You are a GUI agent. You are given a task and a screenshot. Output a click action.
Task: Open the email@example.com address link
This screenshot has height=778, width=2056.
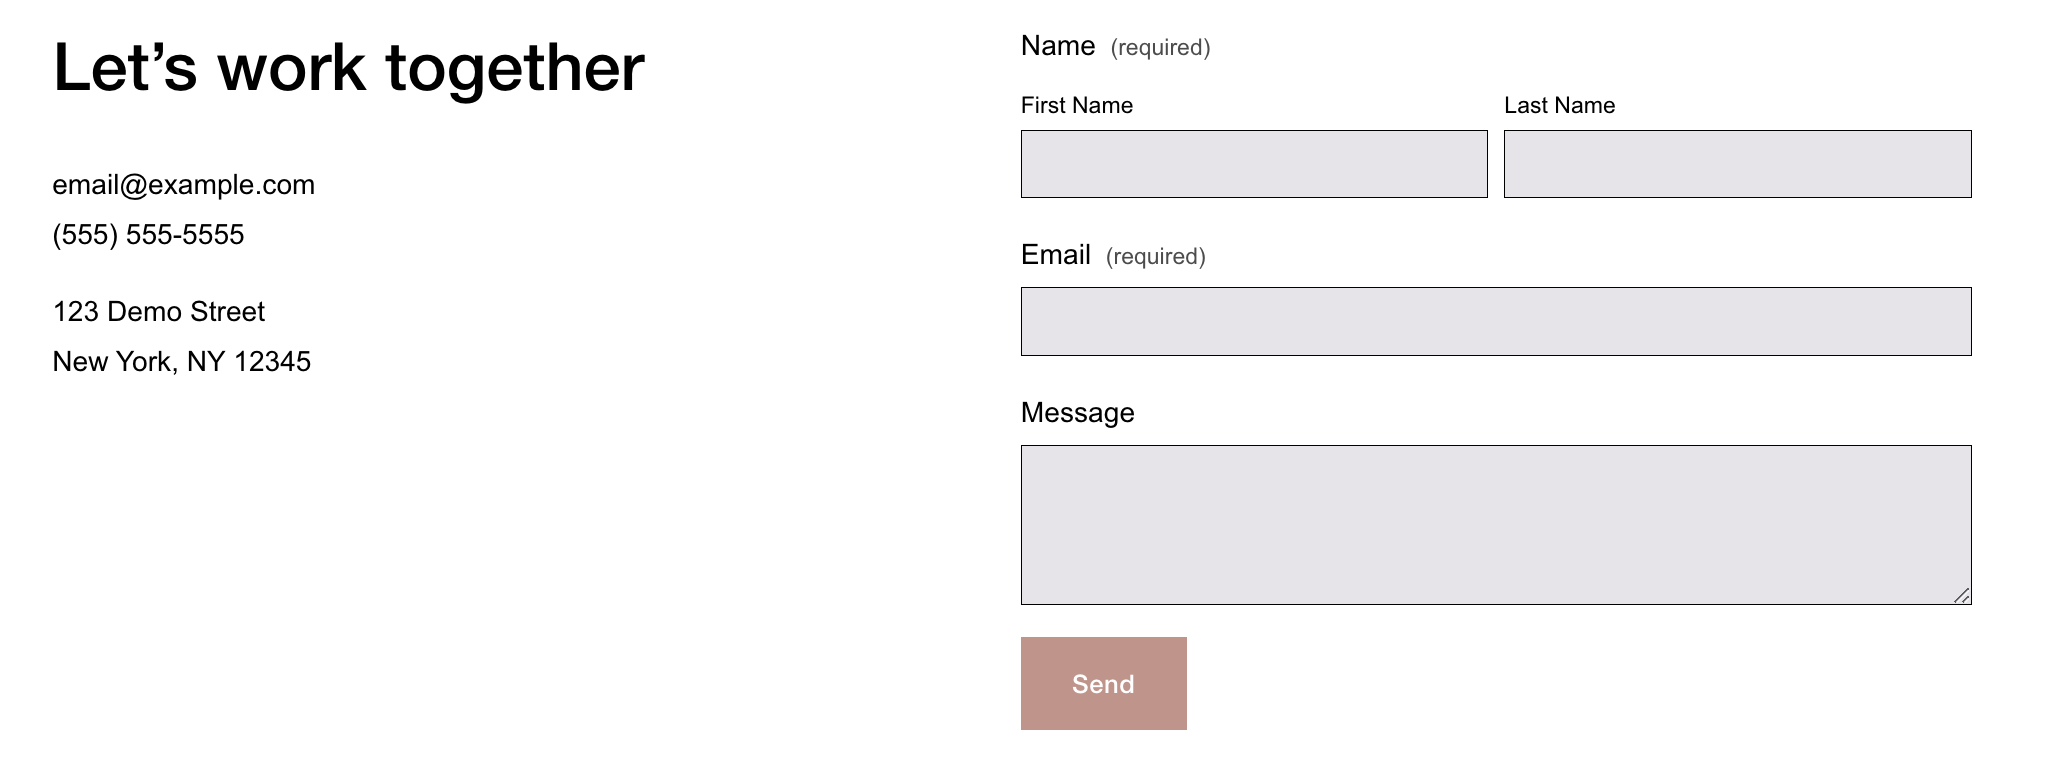click(183, 185)
